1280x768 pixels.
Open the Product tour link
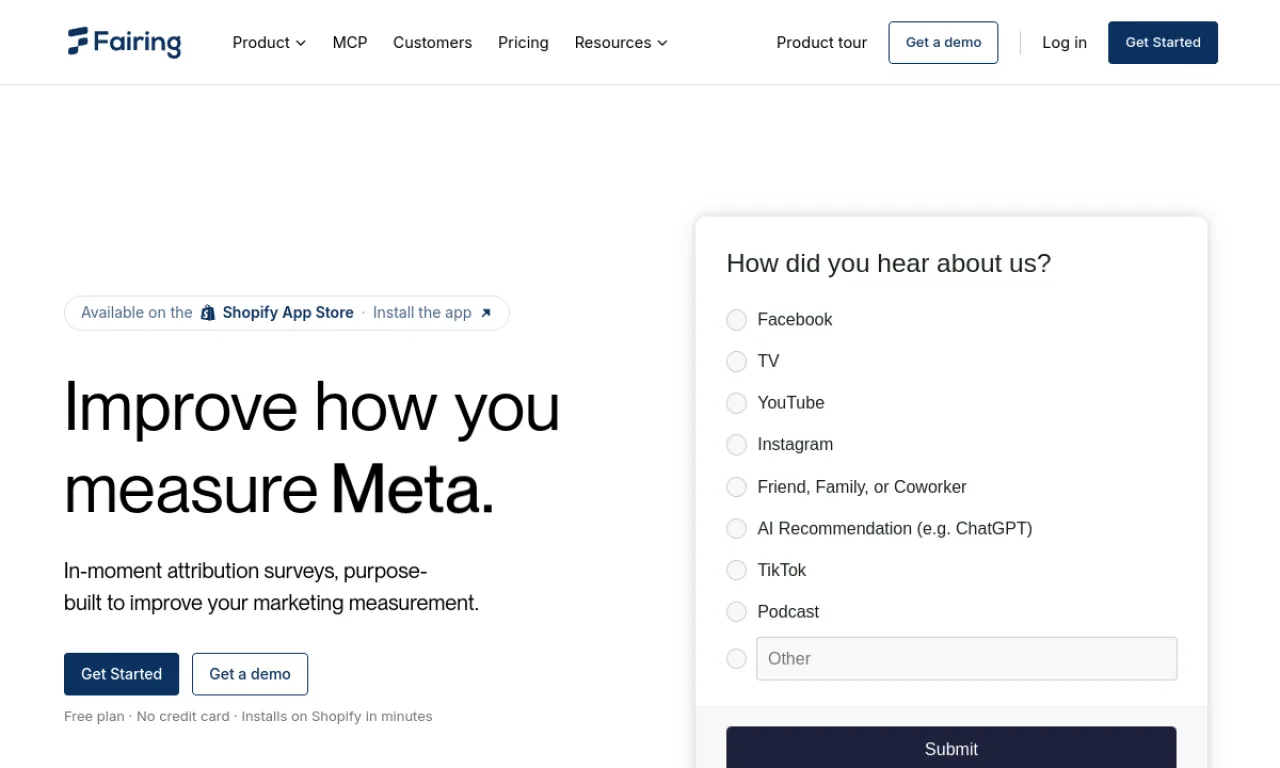[x=822, y=42]
